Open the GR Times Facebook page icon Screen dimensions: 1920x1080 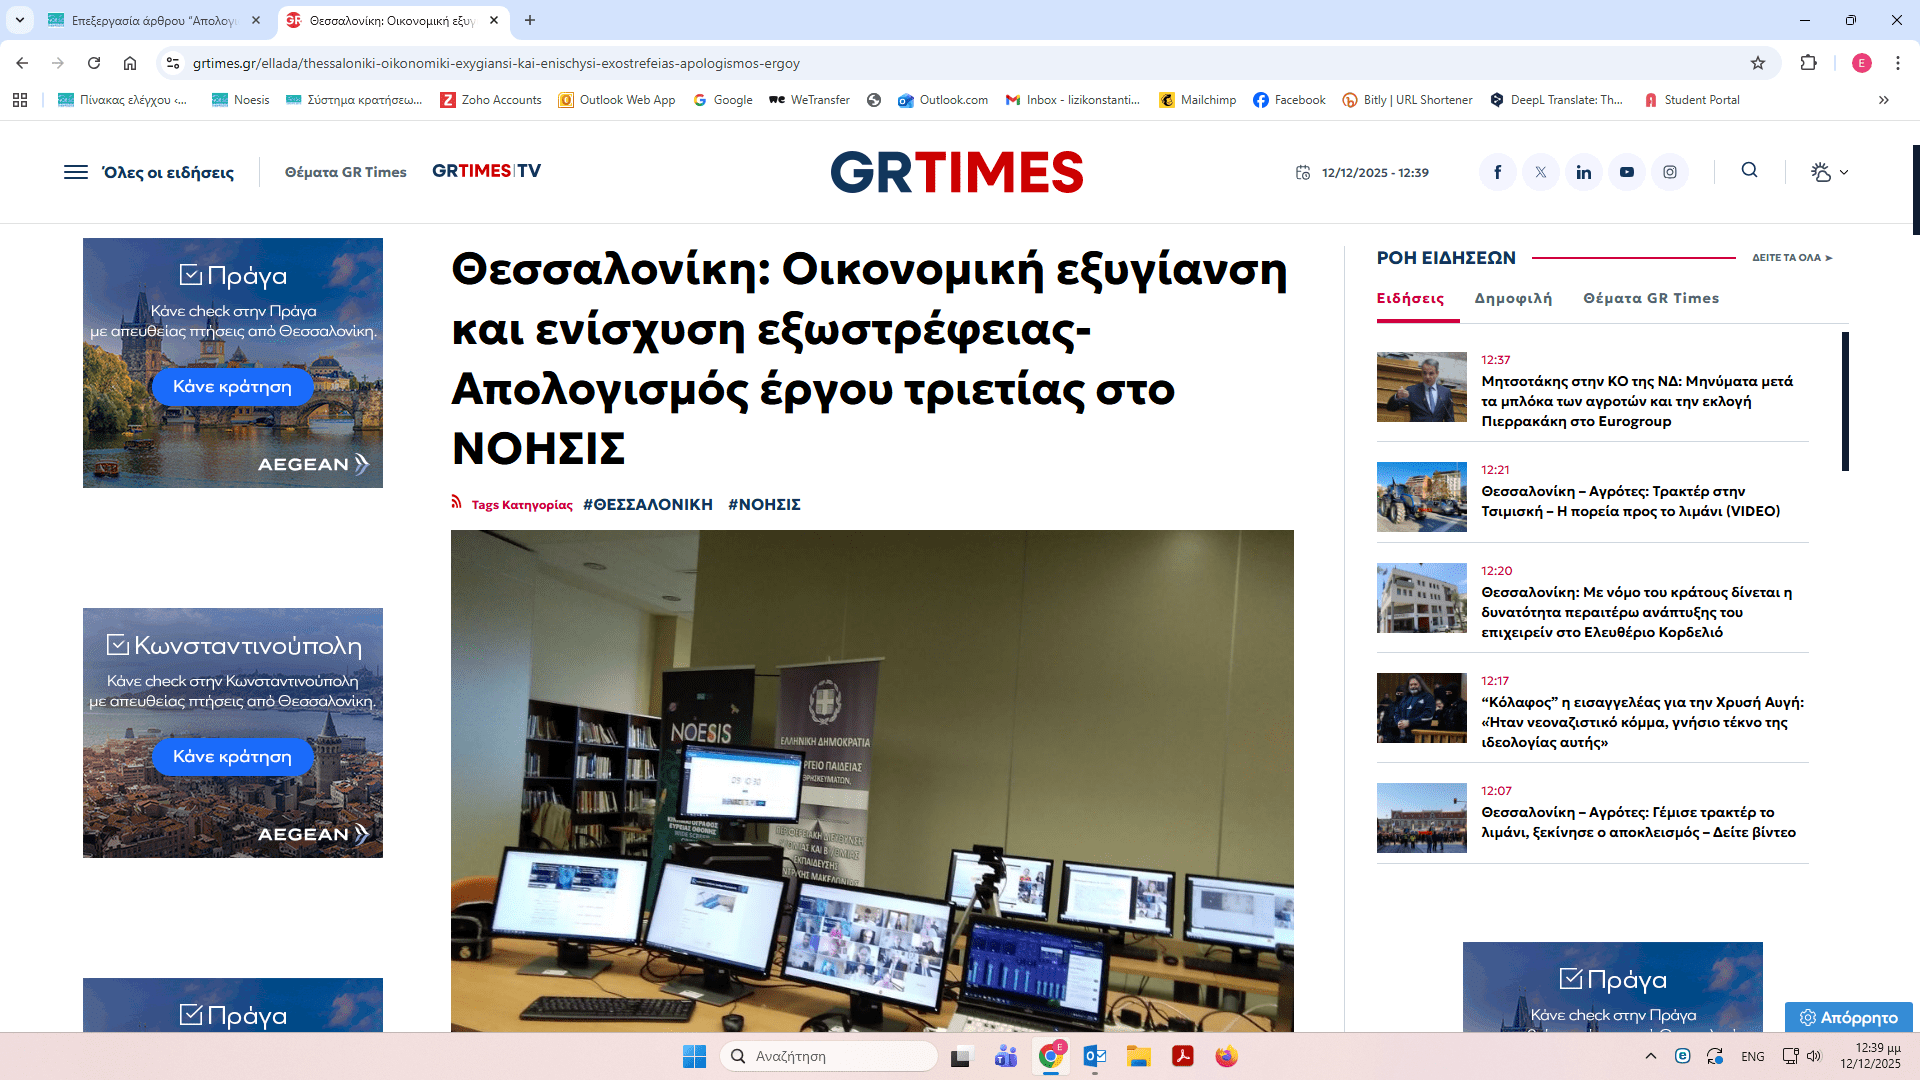click(1497, 172)
